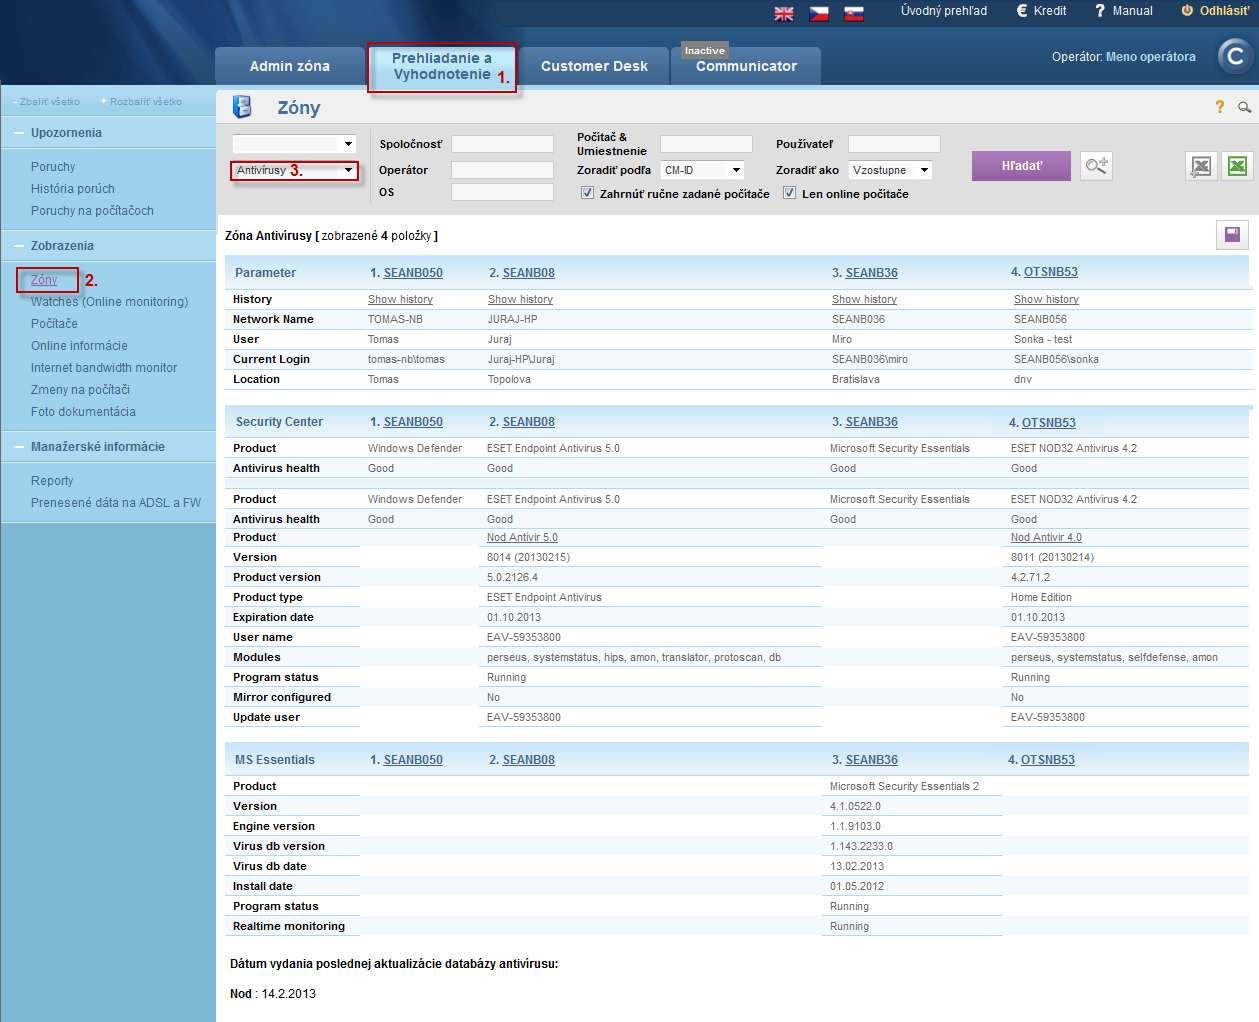Click the OS input field
Viewport: 1259px width, 1022px height.
click(x=502, y=192)
